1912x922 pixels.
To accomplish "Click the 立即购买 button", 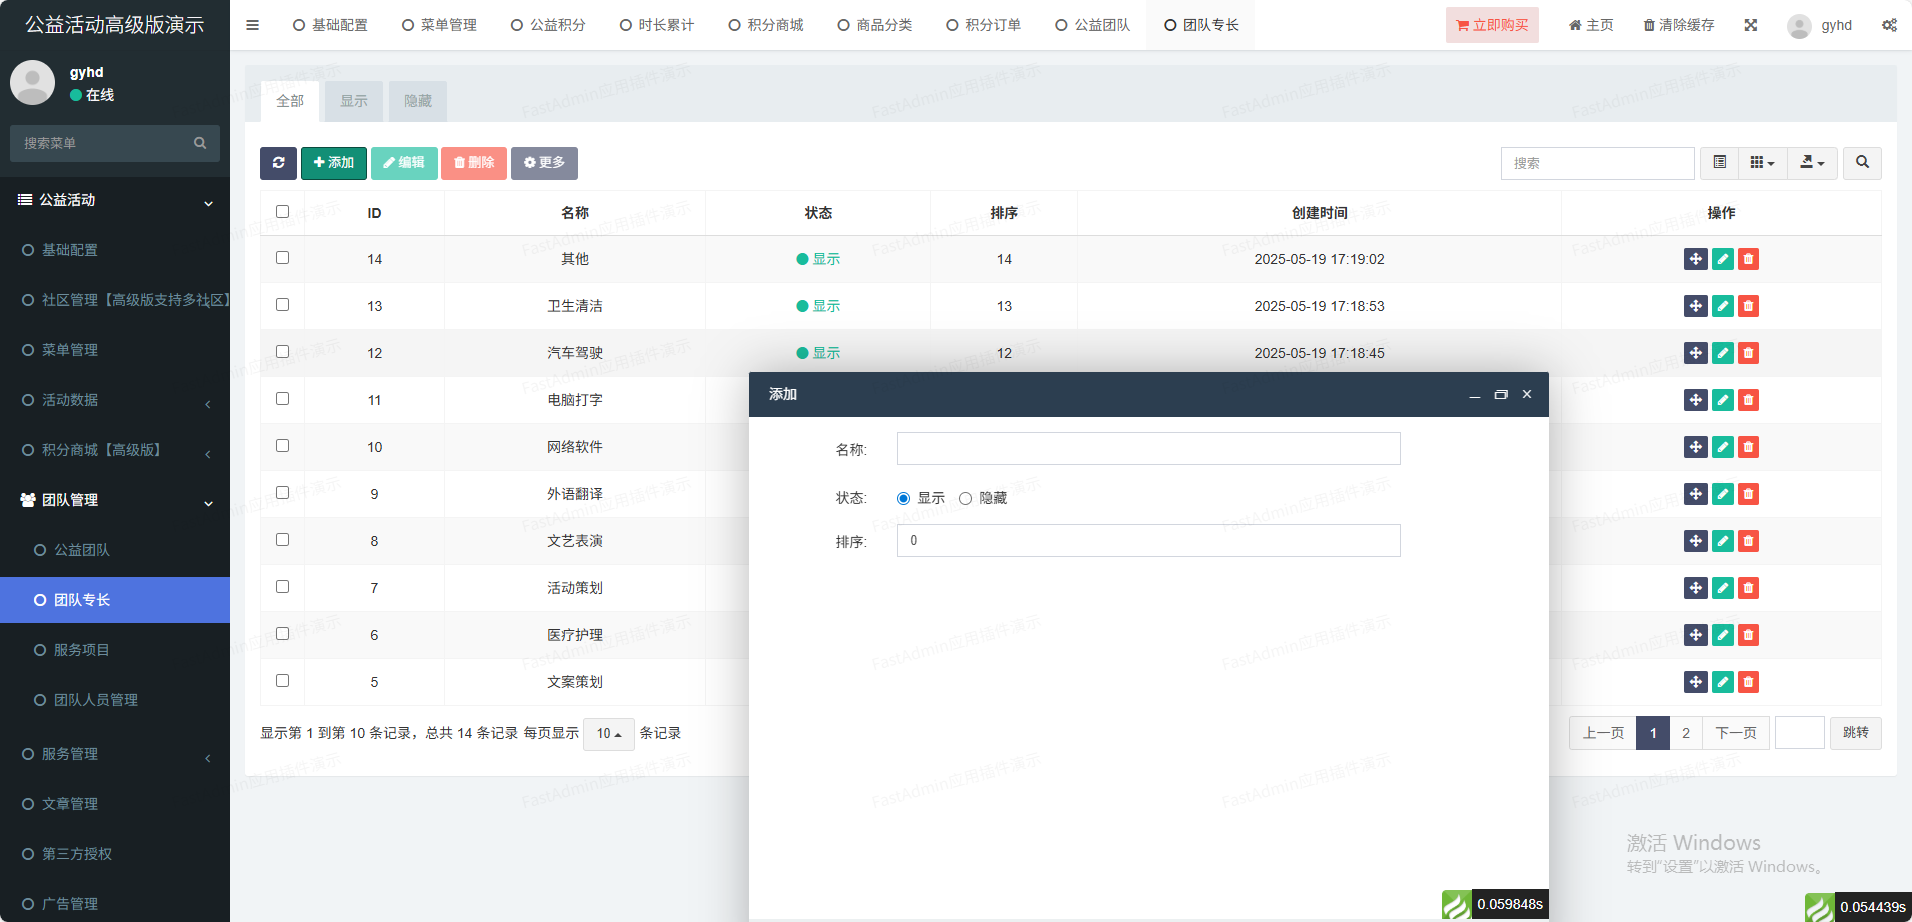I will (1491, 25).
